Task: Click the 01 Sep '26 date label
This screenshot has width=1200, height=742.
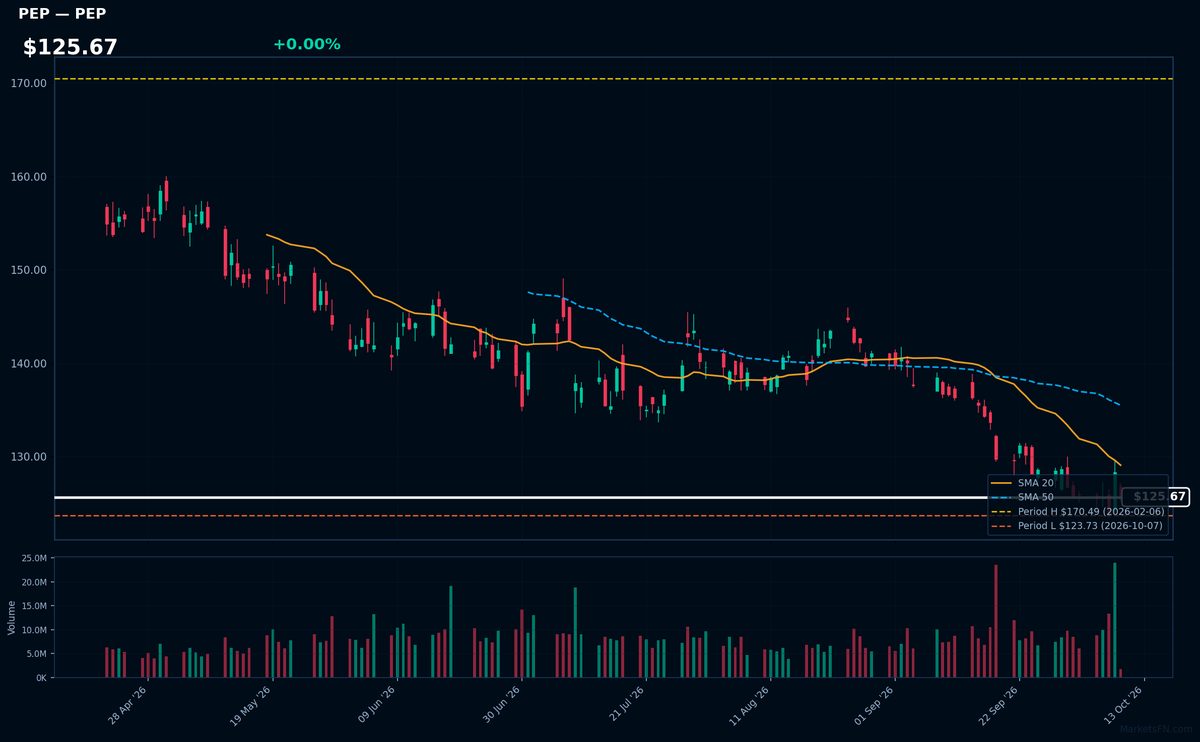Action: [874, 704]
